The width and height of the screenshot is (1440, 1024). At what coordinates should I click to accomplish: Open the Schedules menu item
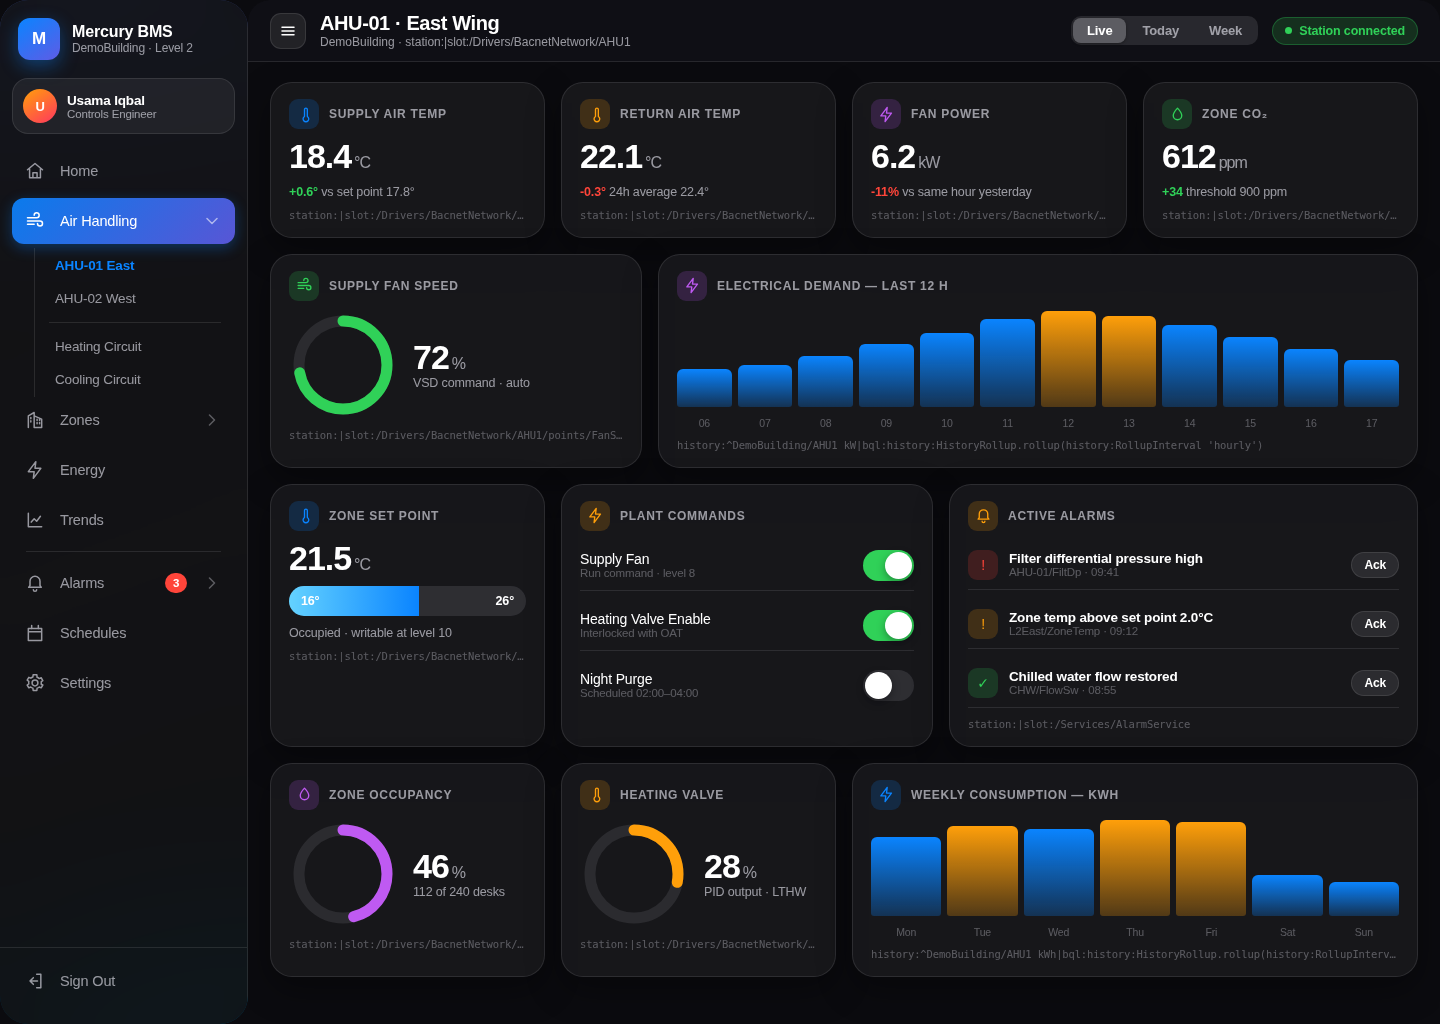coord(123,633)
